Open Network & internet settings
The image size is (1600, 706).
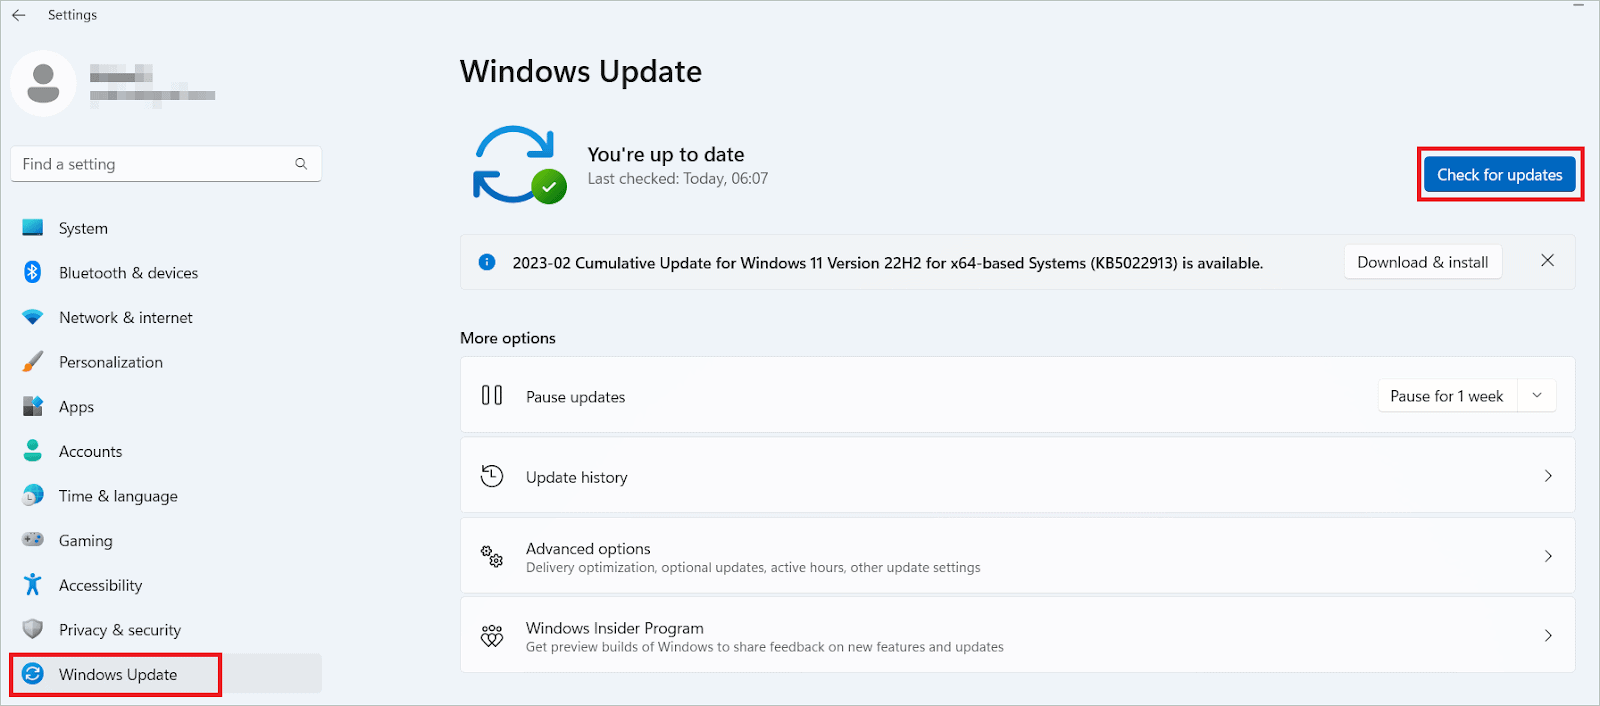[x=166, y=317]
